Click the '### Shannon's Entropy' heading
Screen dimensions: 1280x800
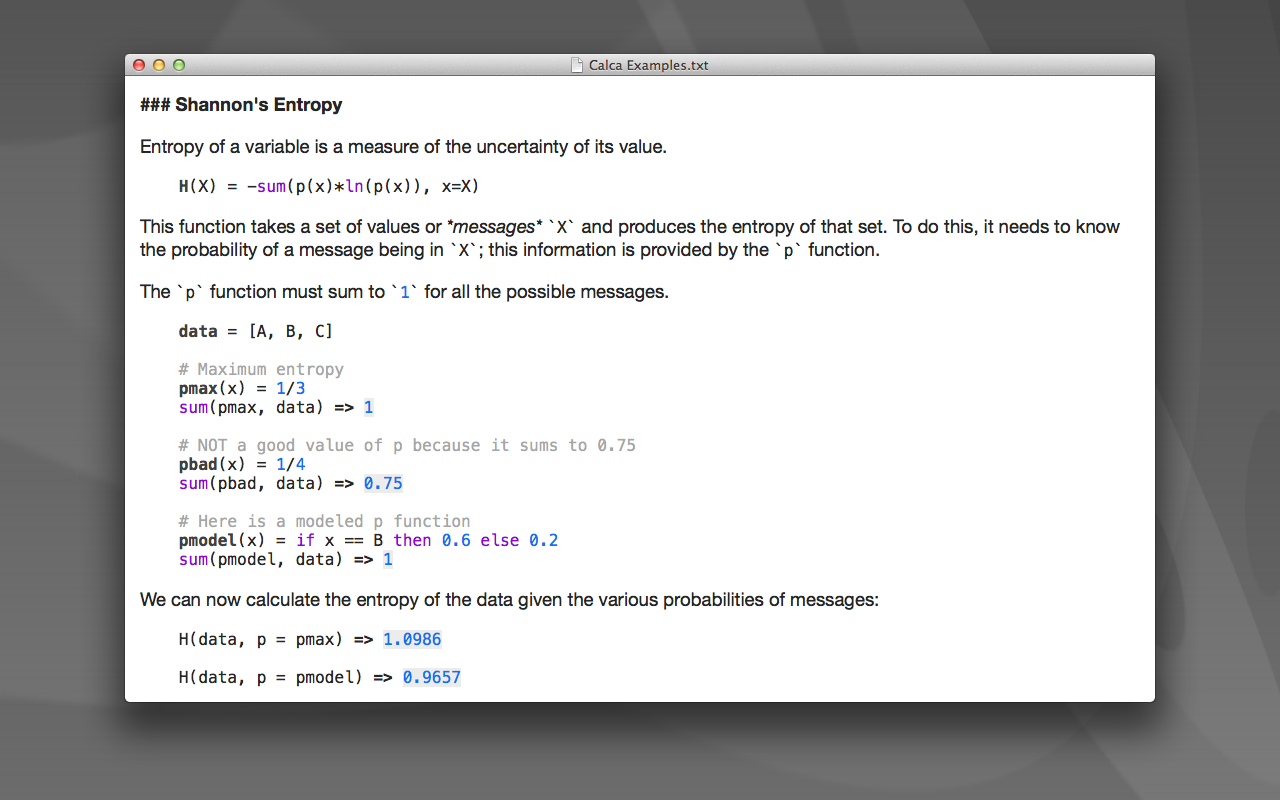point(241,105)
